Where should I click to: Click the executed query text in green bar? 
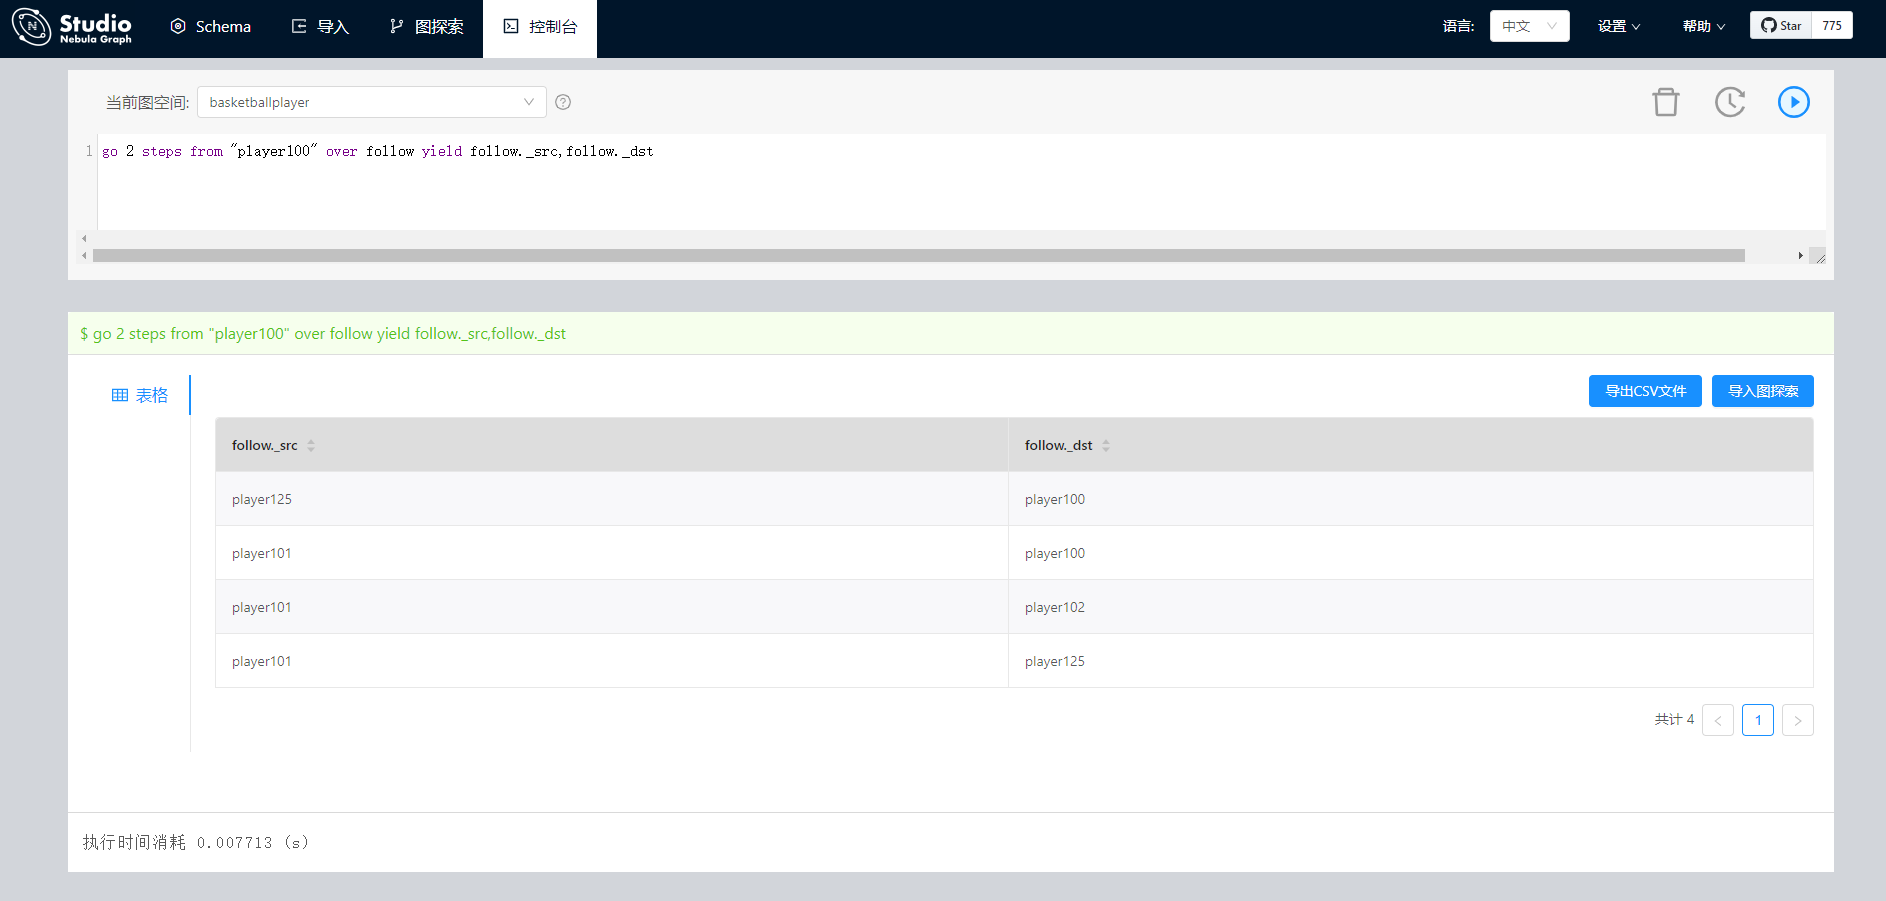(323, 334)
